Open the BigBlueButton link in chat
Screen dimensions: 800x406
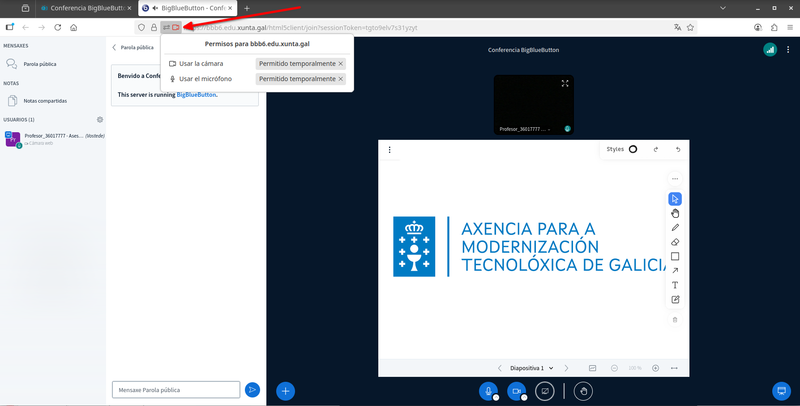coord(195,95)
